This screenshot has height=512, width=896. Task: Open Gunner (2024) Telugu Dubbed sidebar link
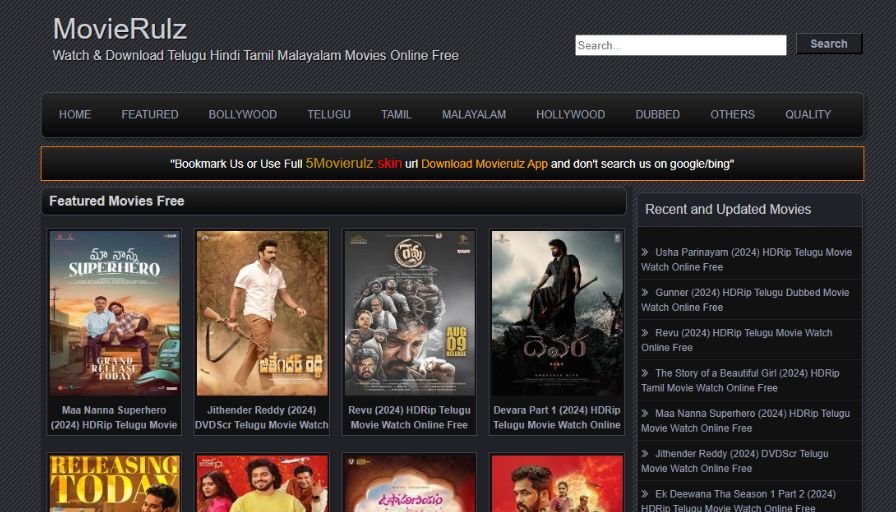745,299
